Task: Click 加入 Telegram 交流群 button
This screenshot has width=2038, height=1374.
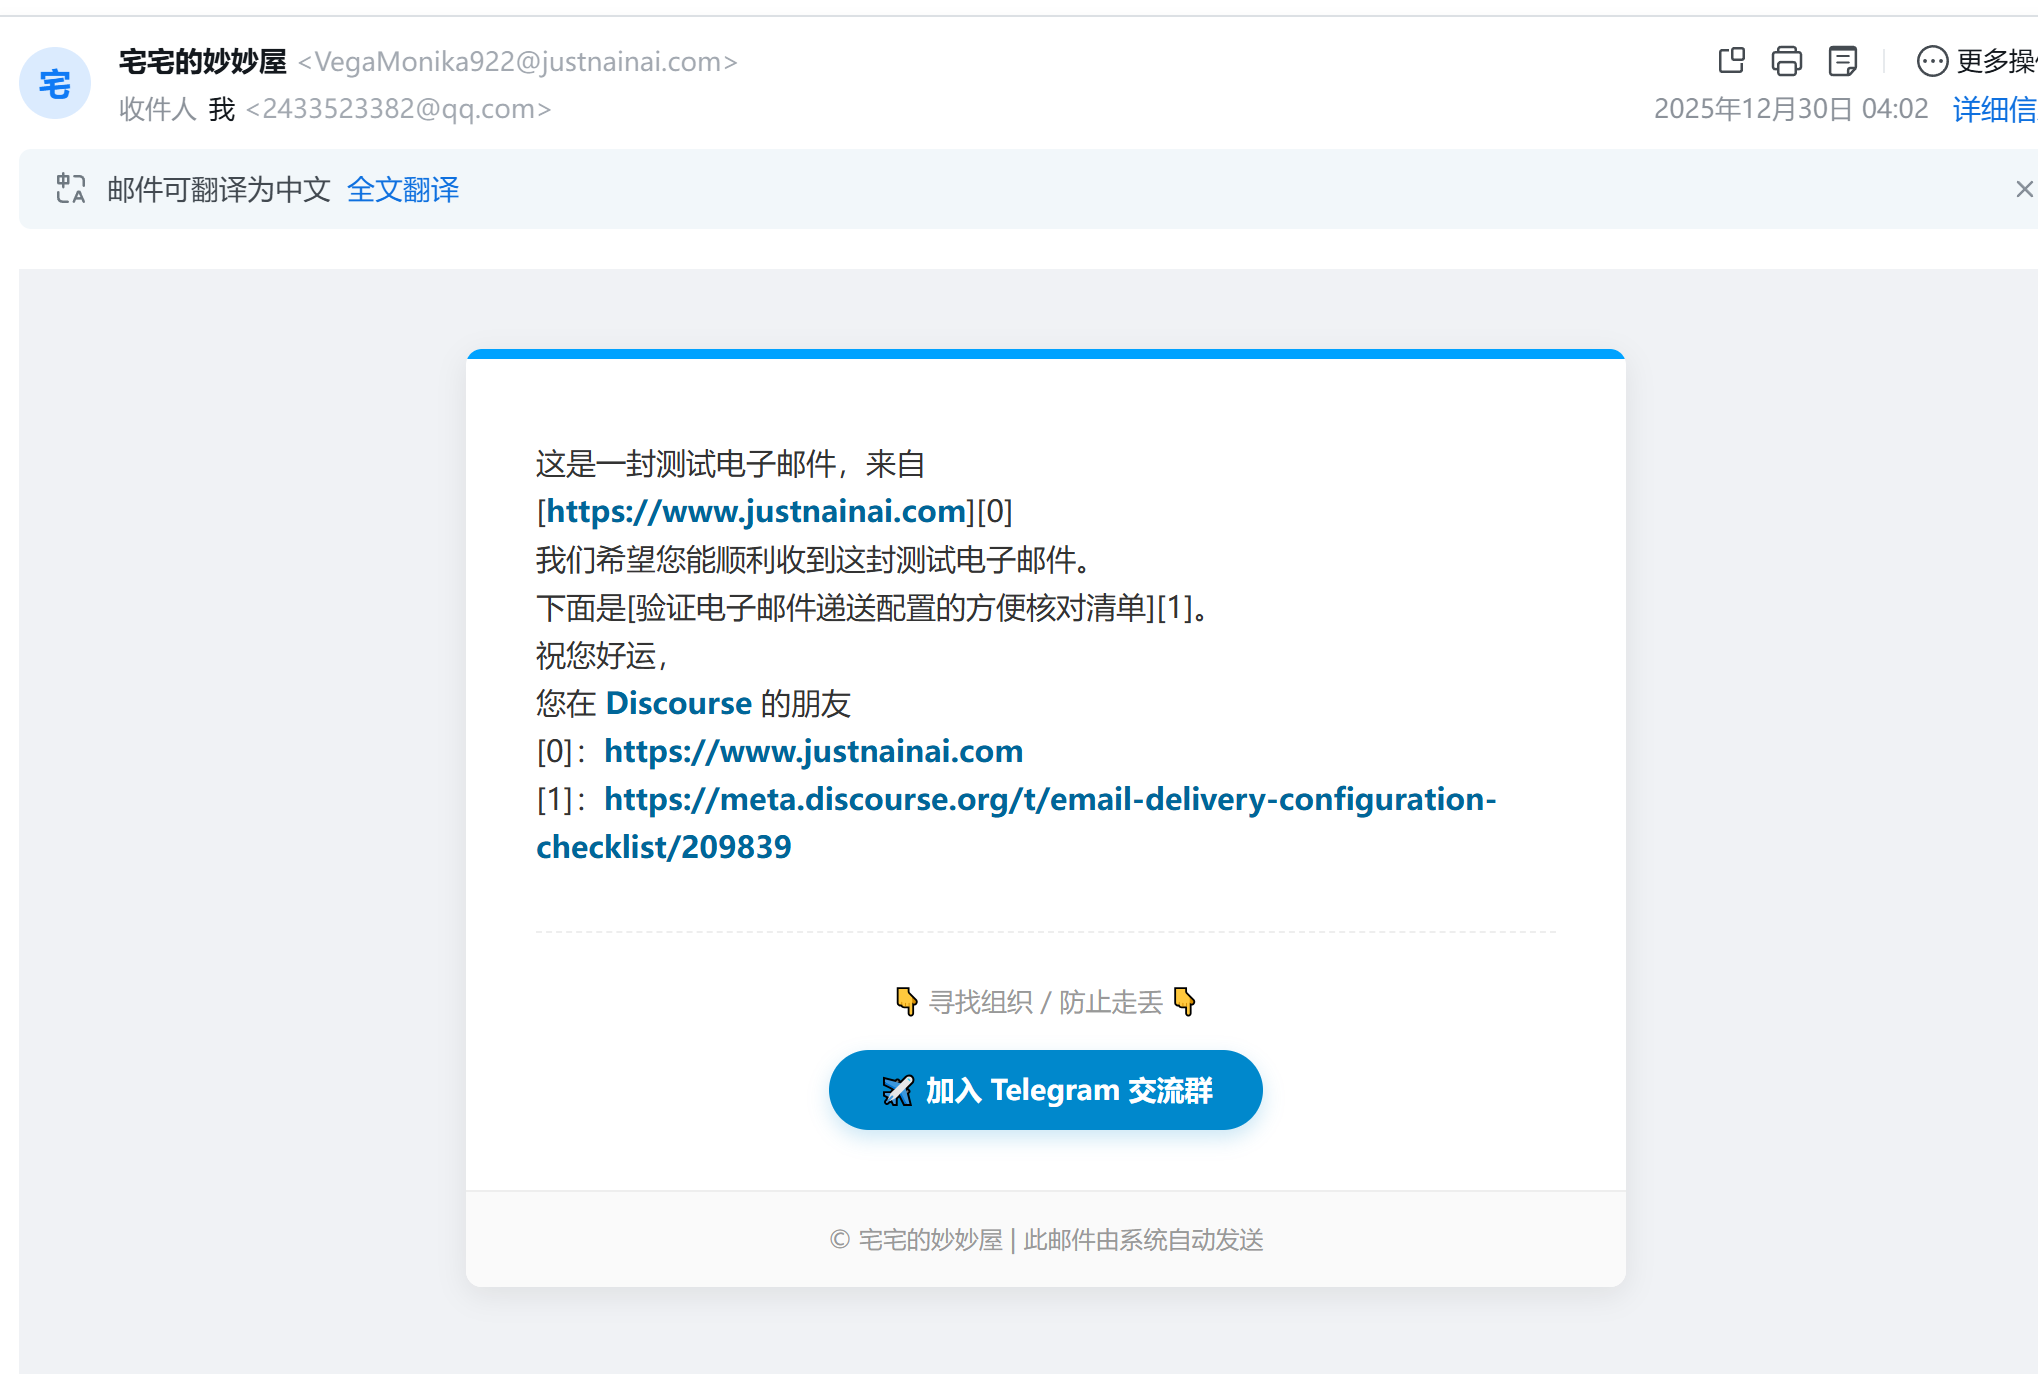Action: (x=1045, y=1090)
